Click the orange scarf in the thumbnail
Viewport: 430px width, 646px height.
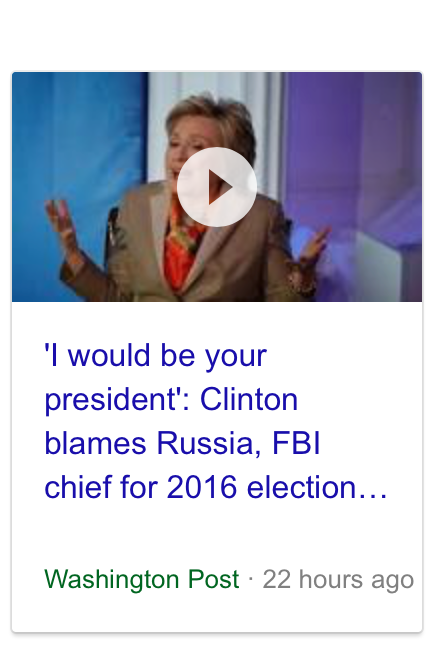(181, 247)
